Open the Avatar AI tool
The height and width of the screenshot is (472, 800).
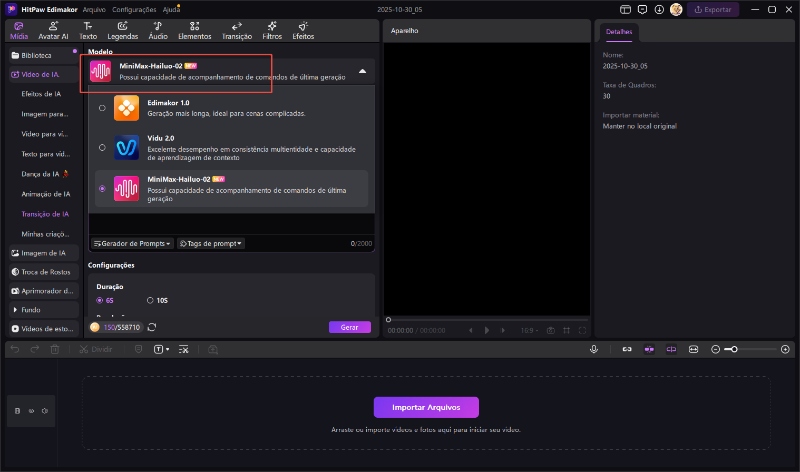51,29
